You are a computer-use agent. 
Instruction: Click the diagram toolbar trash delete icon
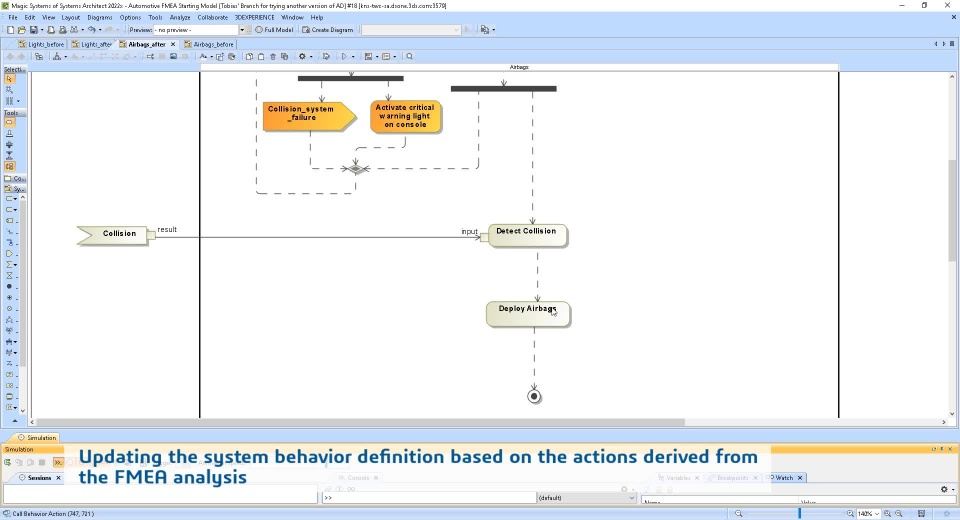273,56
